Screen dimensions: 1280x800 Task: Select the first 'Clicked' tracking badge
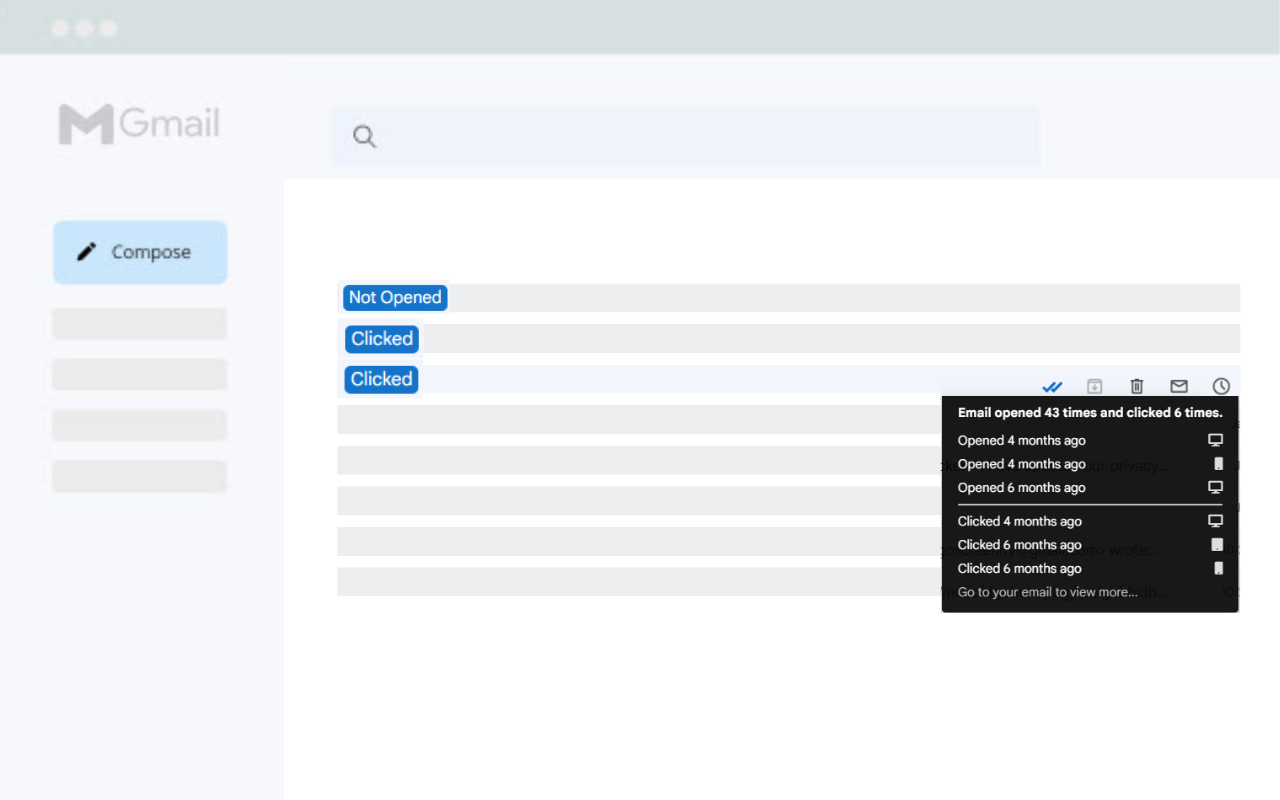(x=381, y=338)
